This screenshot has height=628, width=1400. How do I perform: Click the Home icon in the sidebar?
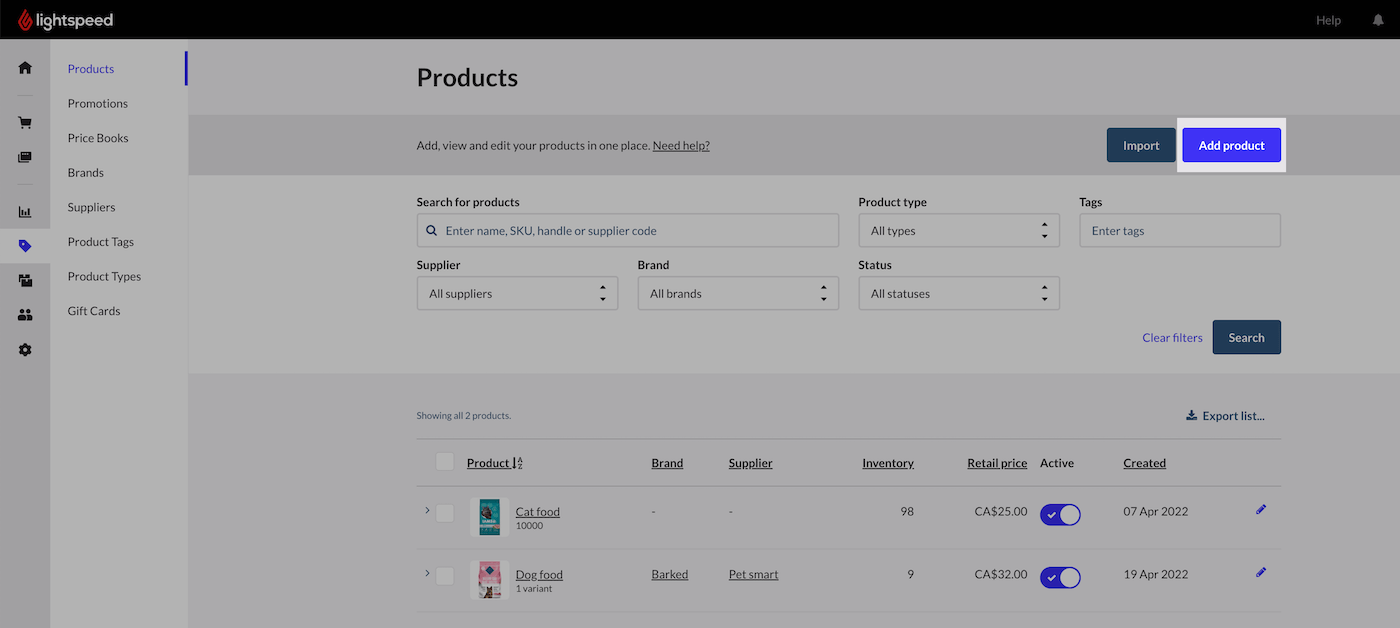[25, 68]
